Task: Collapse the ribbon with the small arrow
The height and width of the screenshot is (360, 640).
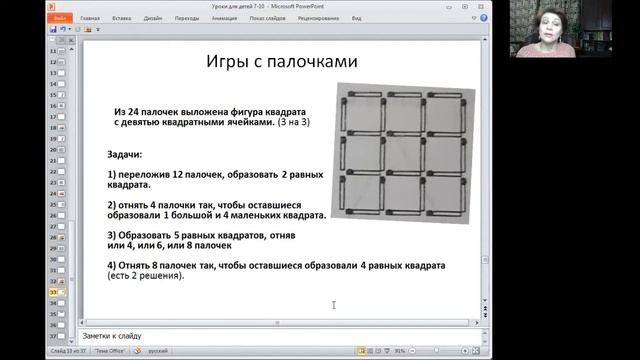Action: click(474, 18)
